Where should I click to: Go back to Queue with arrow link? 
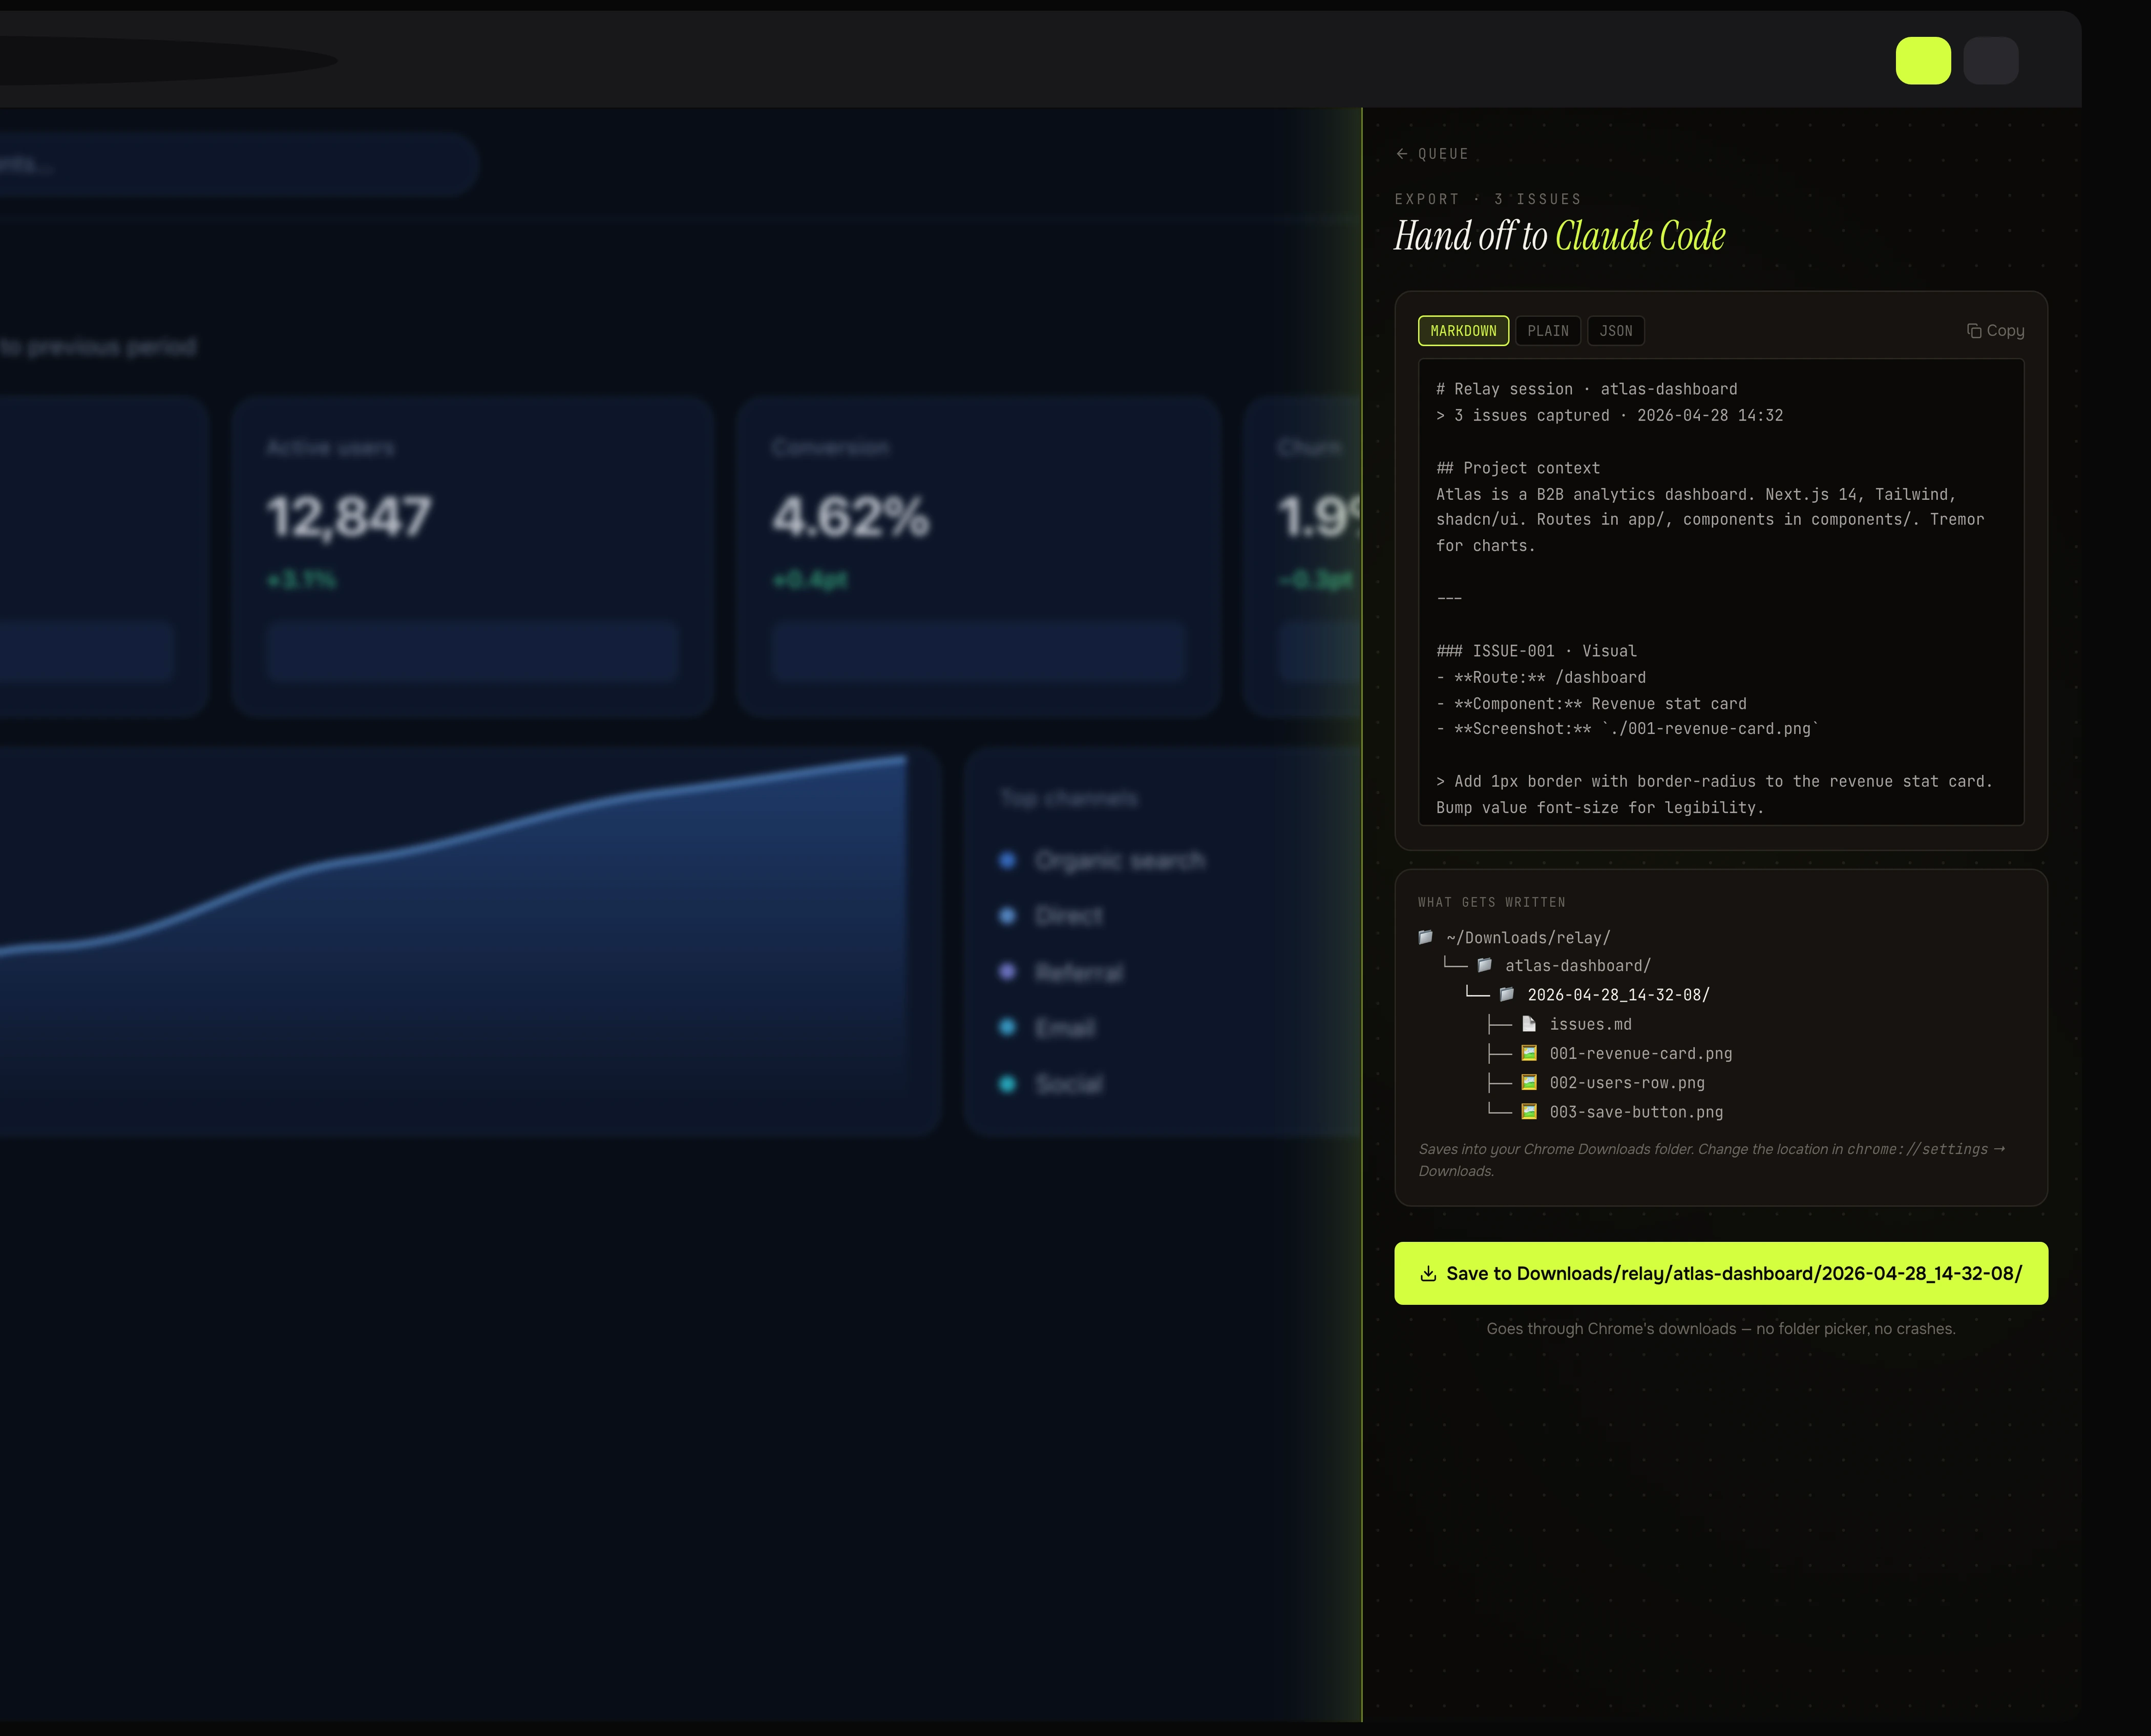point(1432,154)
